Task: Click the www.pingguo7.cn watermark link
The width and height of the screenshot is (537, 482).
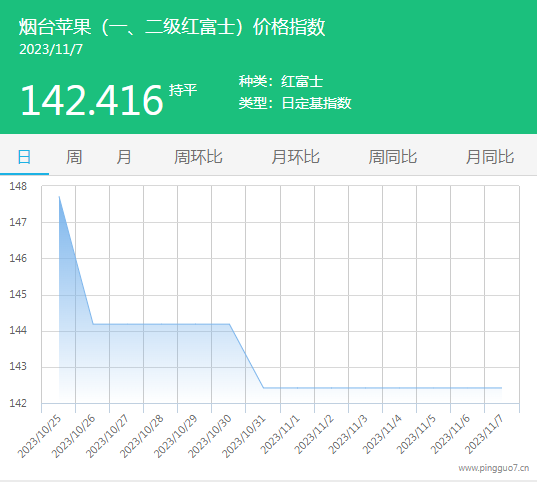Action: (494, 468)
